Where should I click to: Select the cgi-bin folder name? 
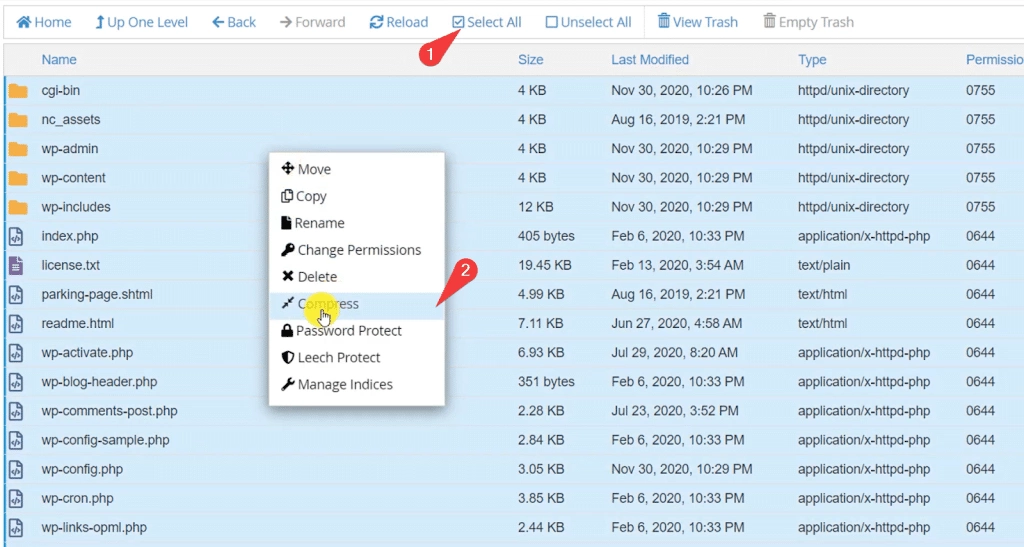(61, 91)
